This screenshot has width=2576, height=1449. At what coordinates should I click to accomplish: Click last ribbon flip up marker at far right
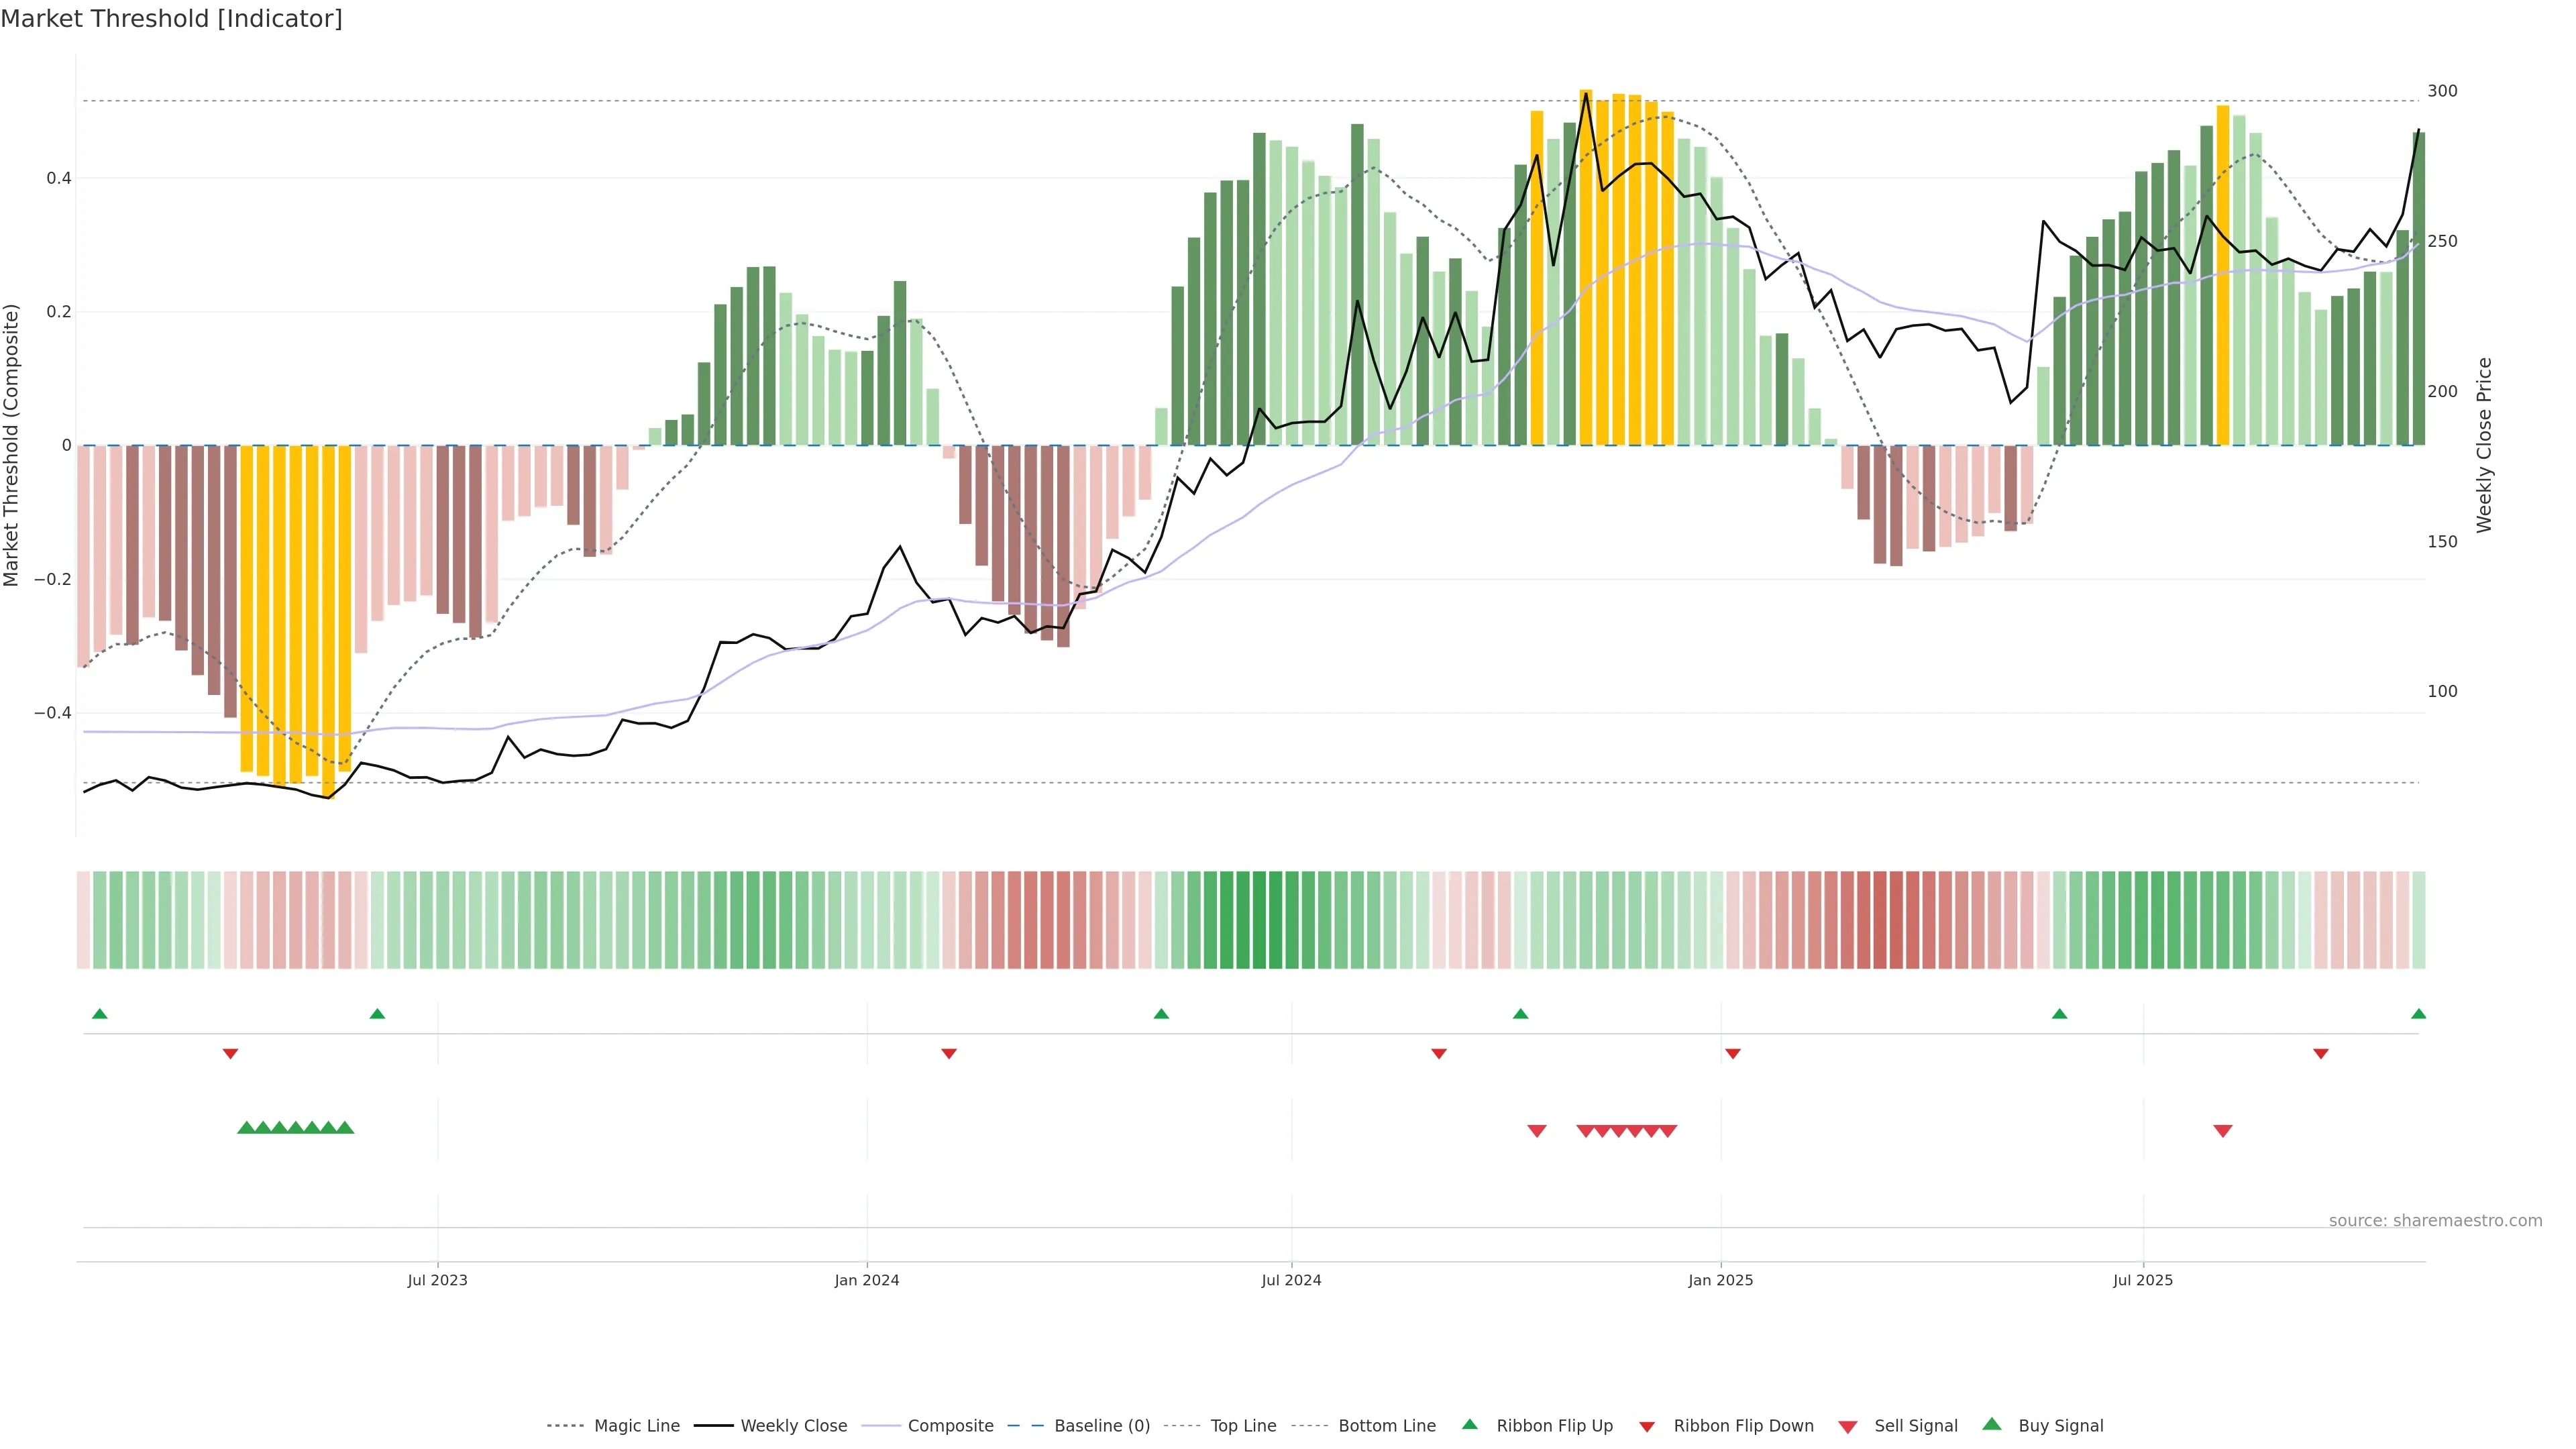[2418, 1014]
